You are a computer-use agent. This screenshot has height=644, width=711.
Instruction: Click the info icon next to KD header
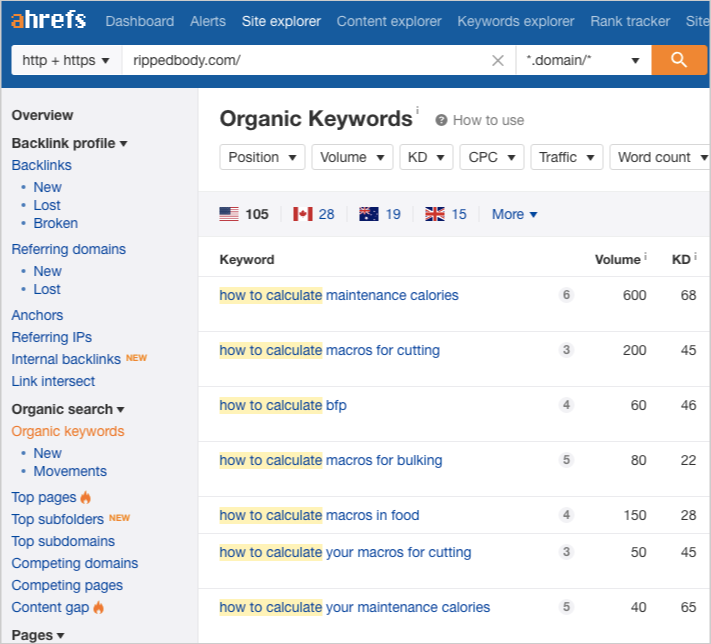(x=695, y=256)
